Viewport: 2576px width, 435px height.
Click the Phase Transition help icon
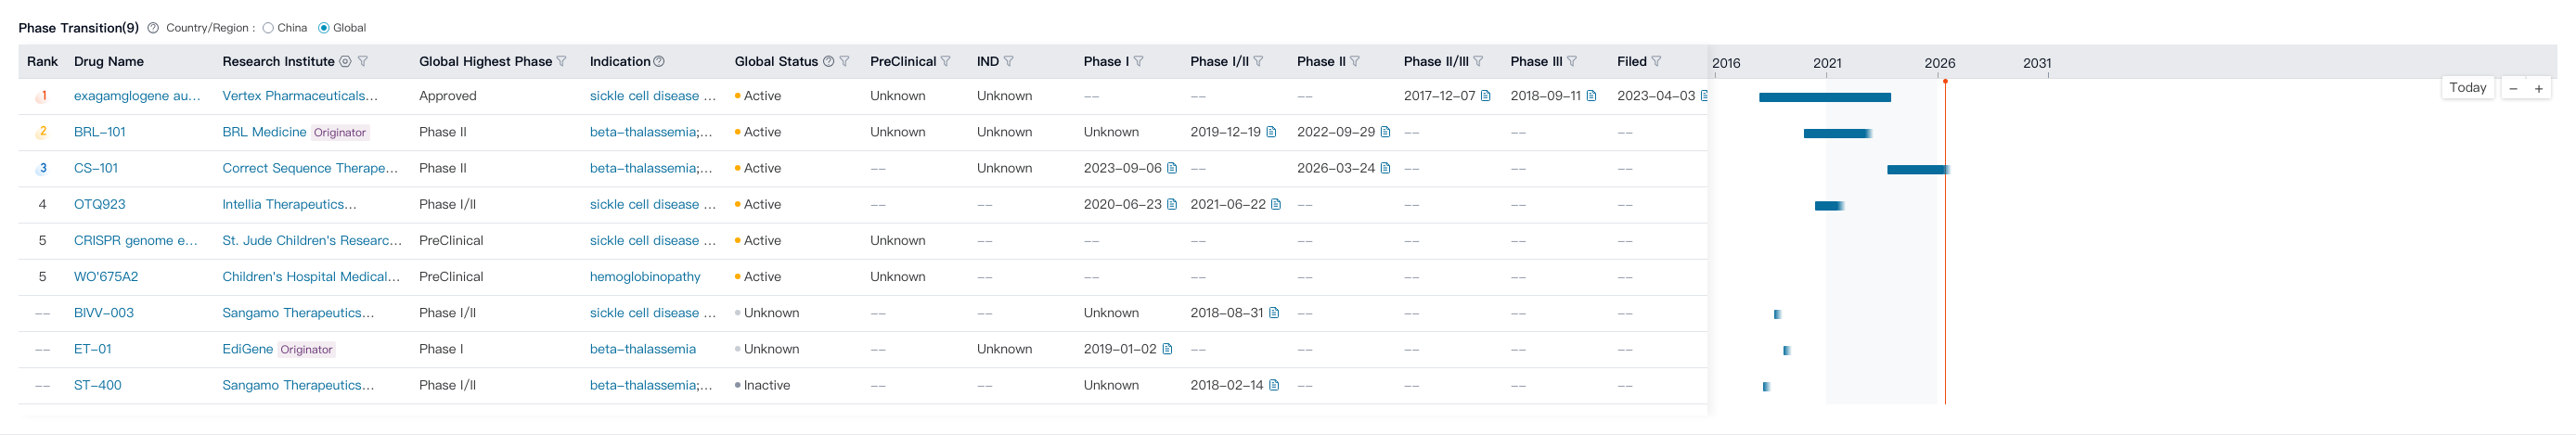pyautogui.click(x=153, y=28)
